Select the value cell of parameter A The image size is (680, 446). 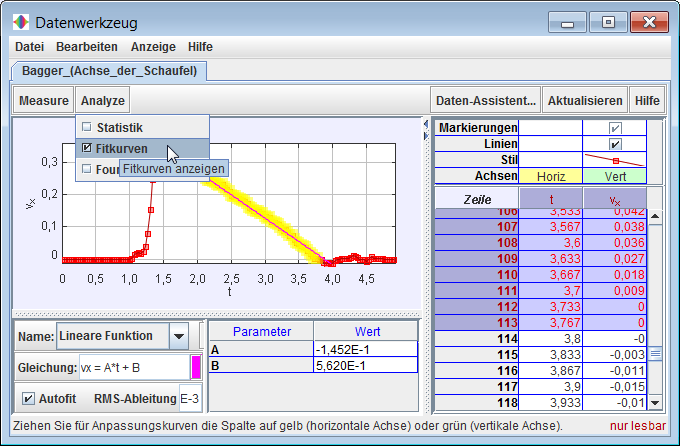click(x=364, y=349)
